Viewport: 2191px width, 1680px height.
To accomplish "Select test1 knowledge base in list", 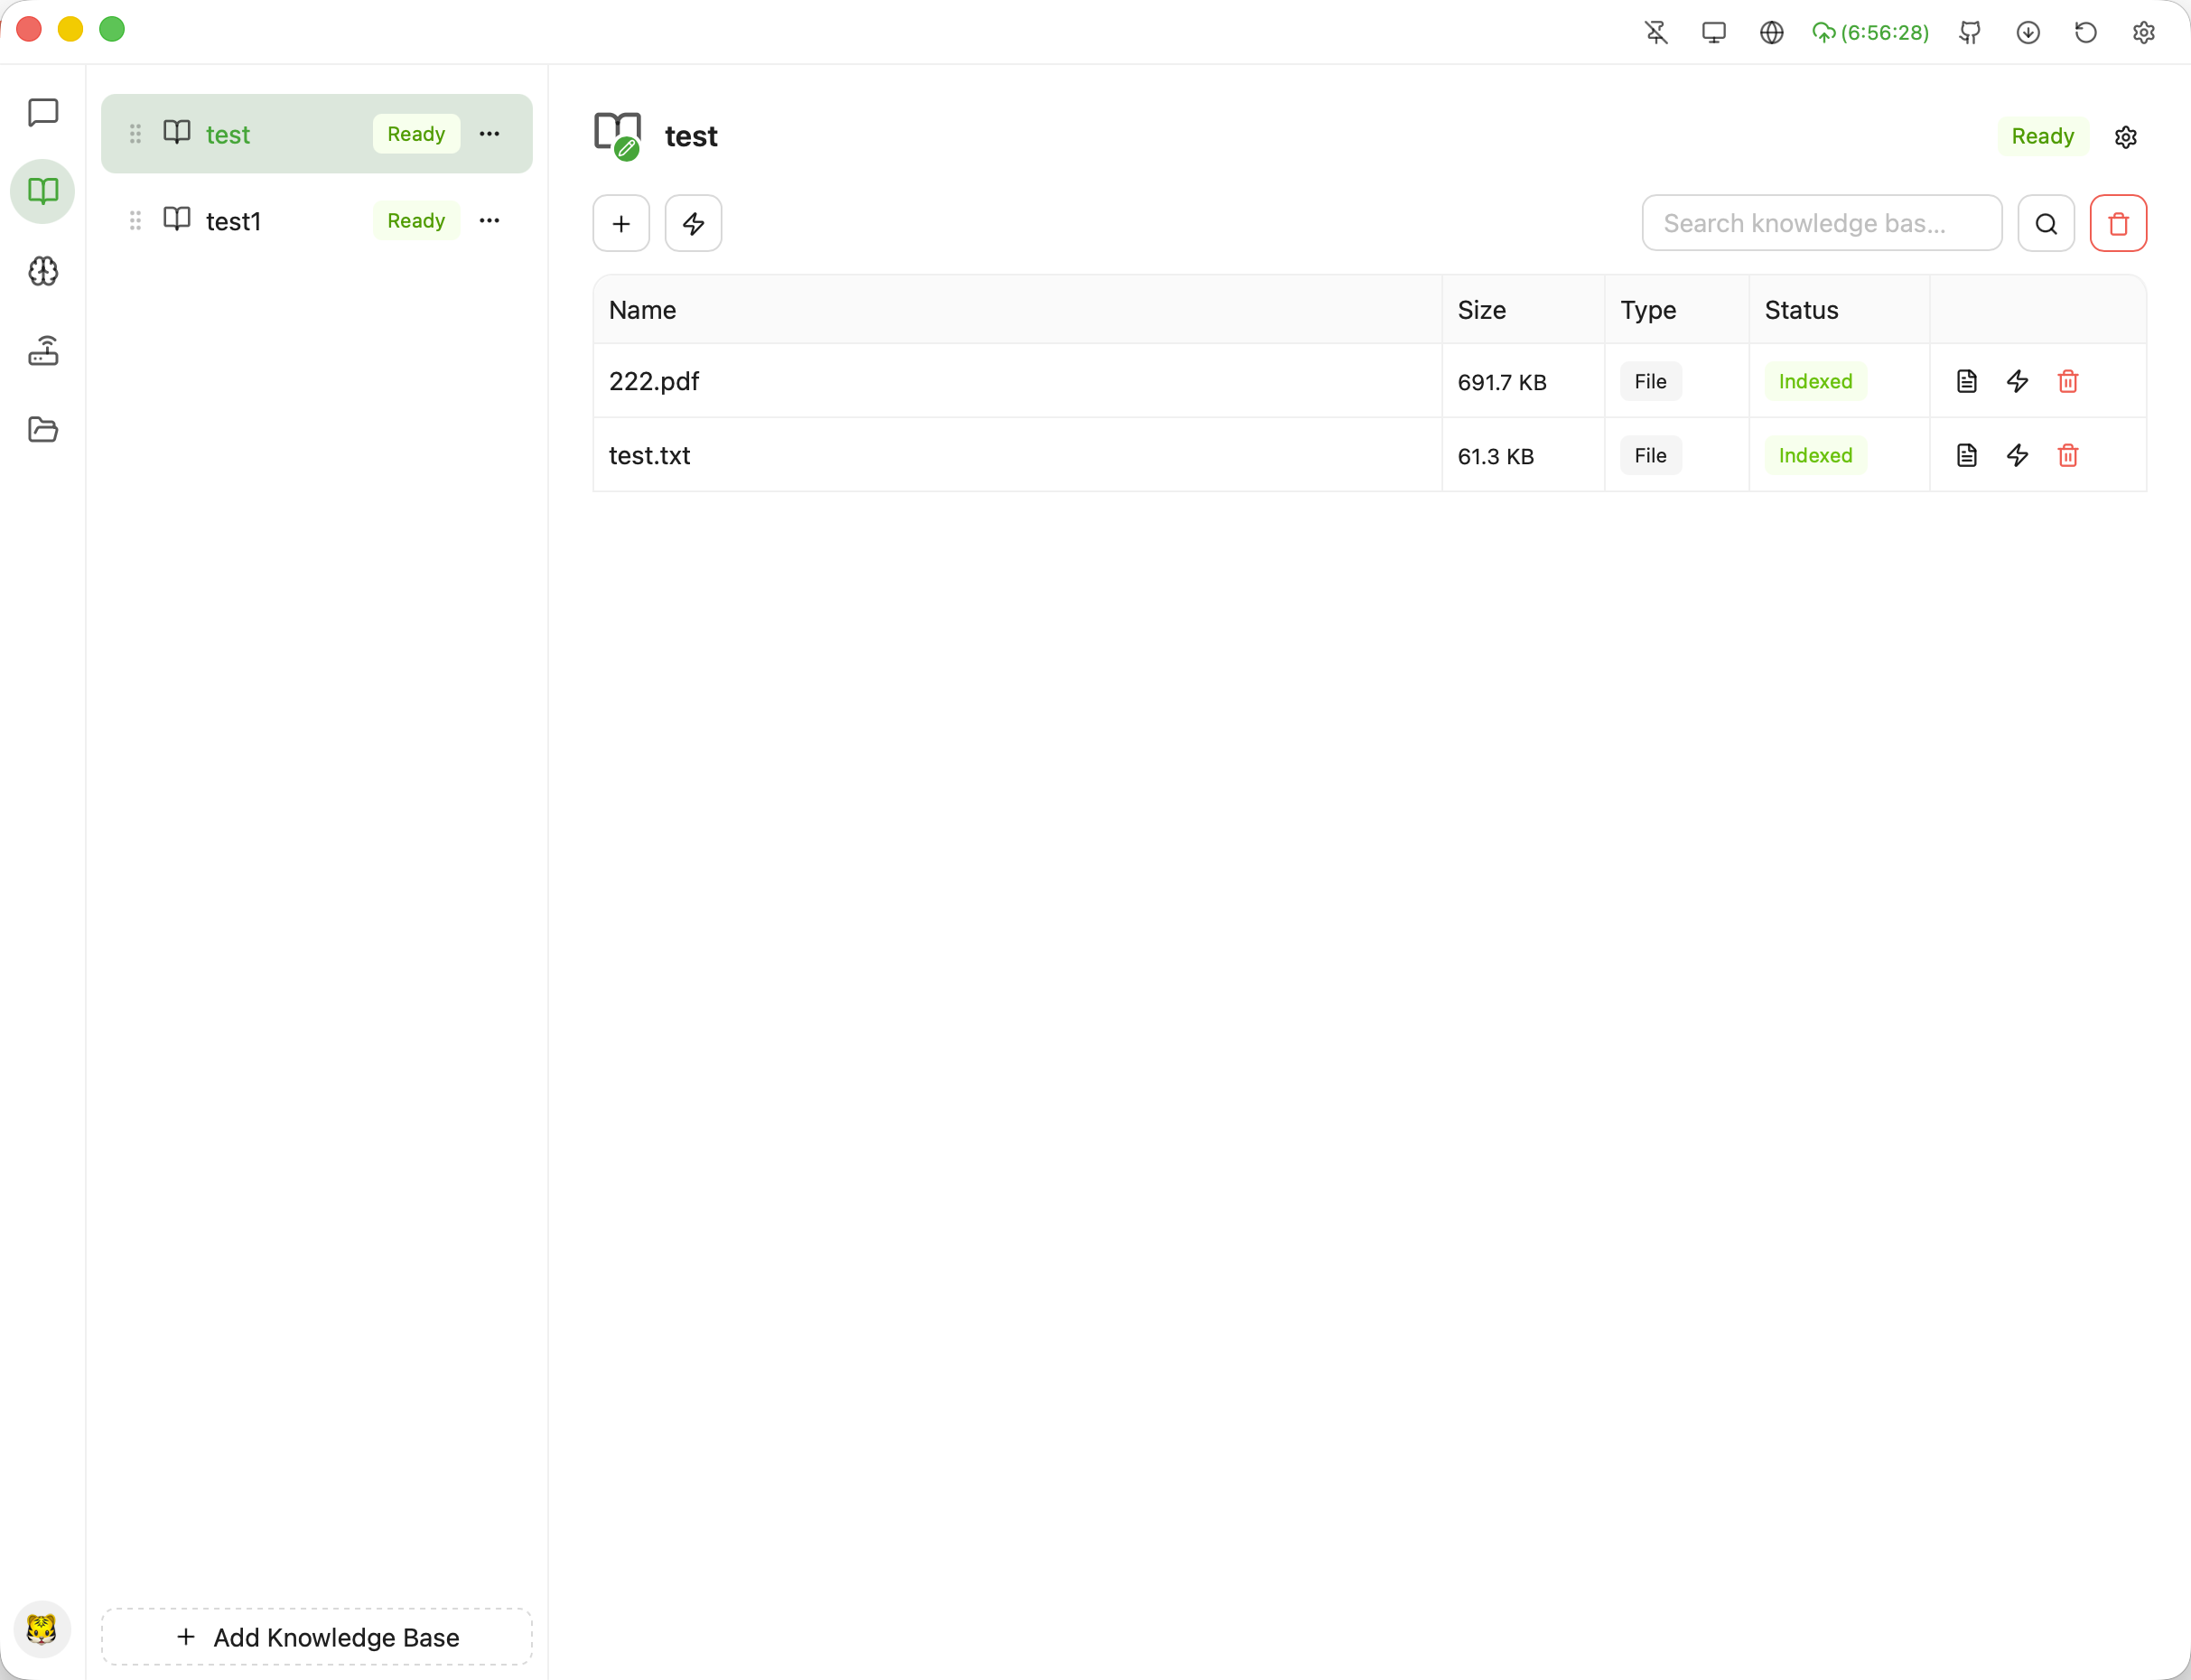I will 234,221.
